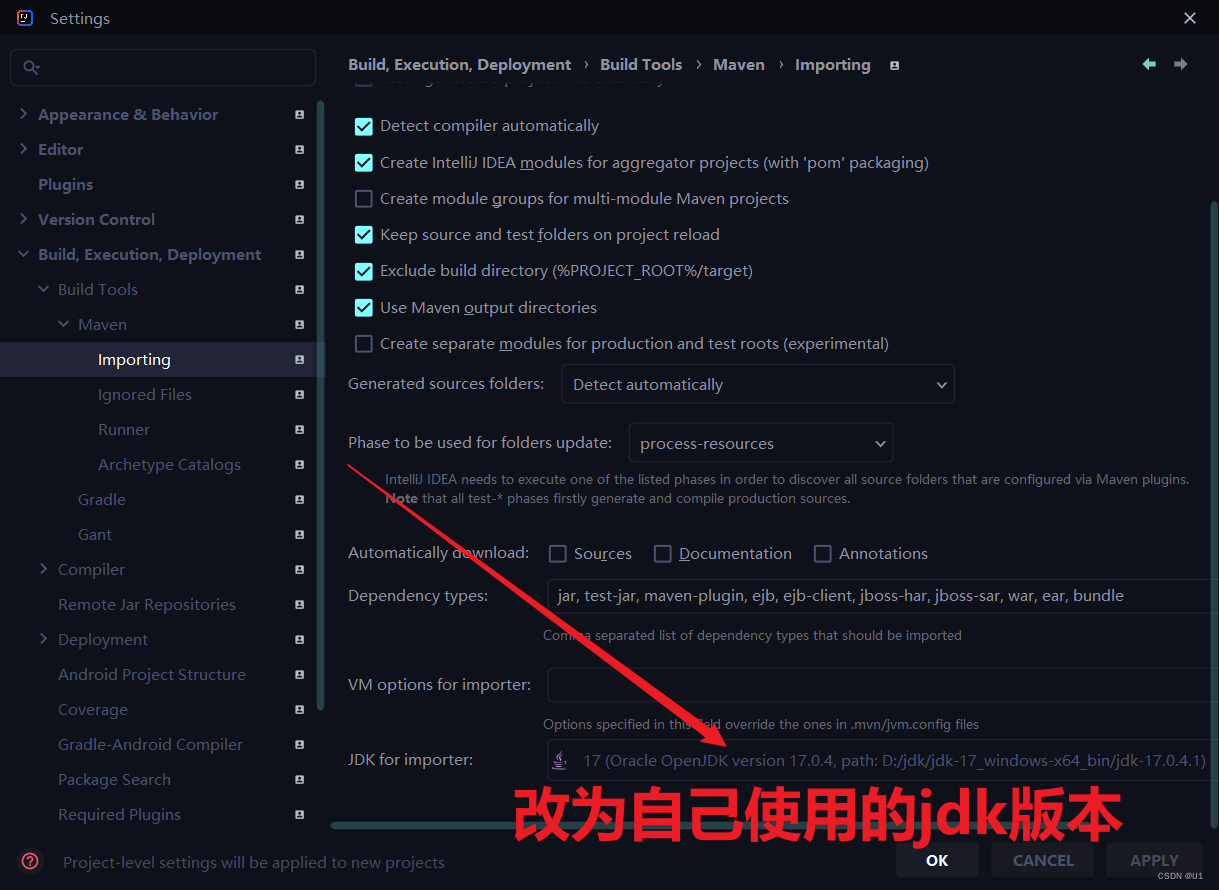
Task: Toggle Exclude build directory checkbox
Action: point(364,271)
